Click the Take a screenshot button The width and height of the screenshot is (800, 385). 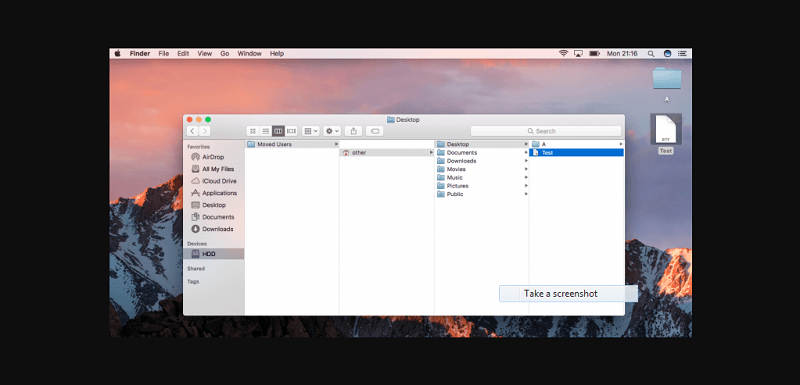point(568,294)
